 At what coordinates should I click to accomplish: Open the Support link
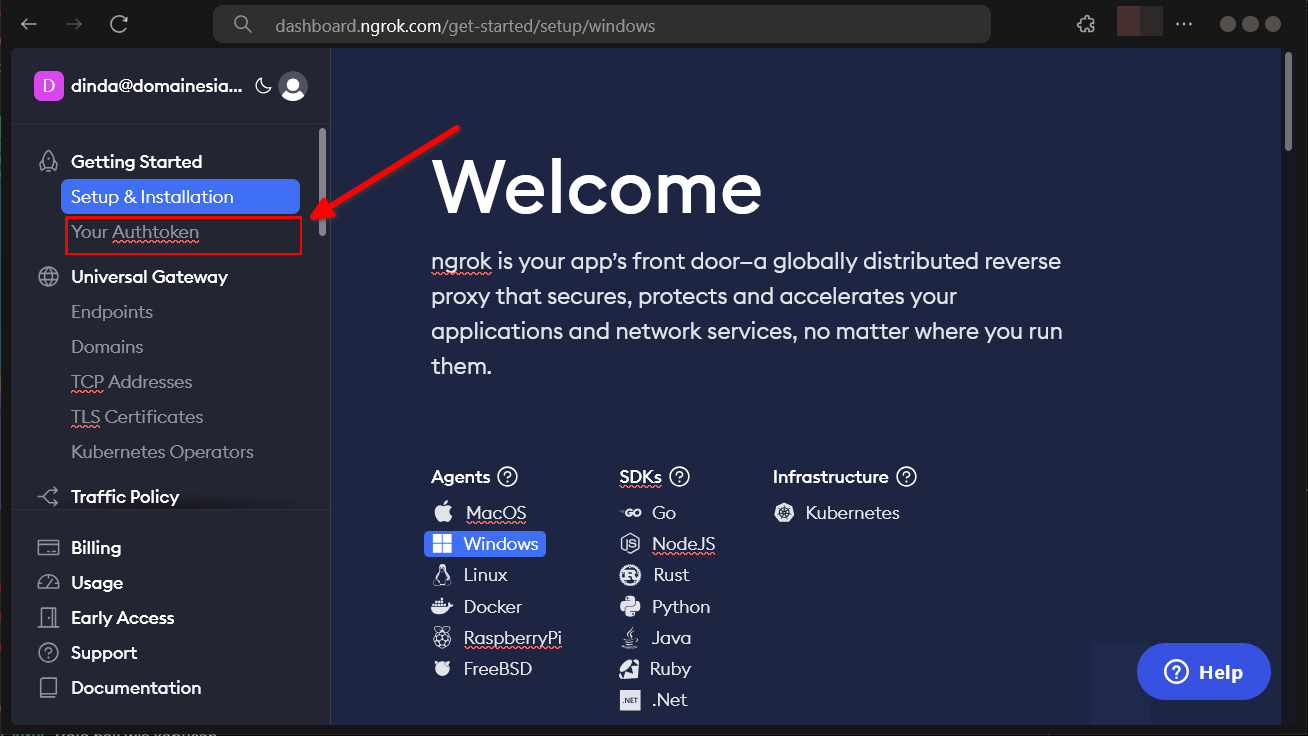[x=104, y=653]
